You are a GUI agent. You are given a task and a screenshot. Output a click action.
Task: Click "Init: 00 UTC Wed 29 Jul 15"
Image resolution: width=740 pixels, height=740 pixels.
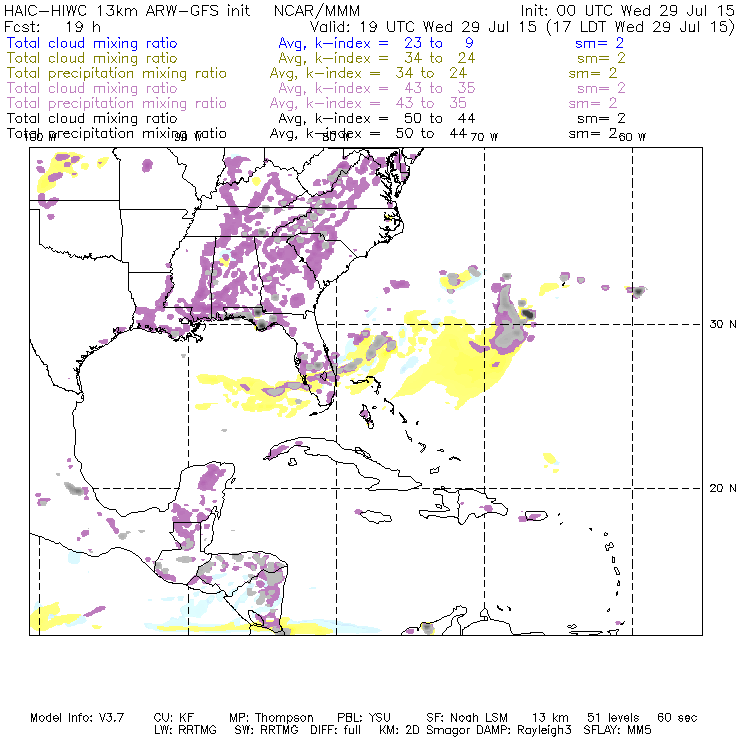click(627, 10)
